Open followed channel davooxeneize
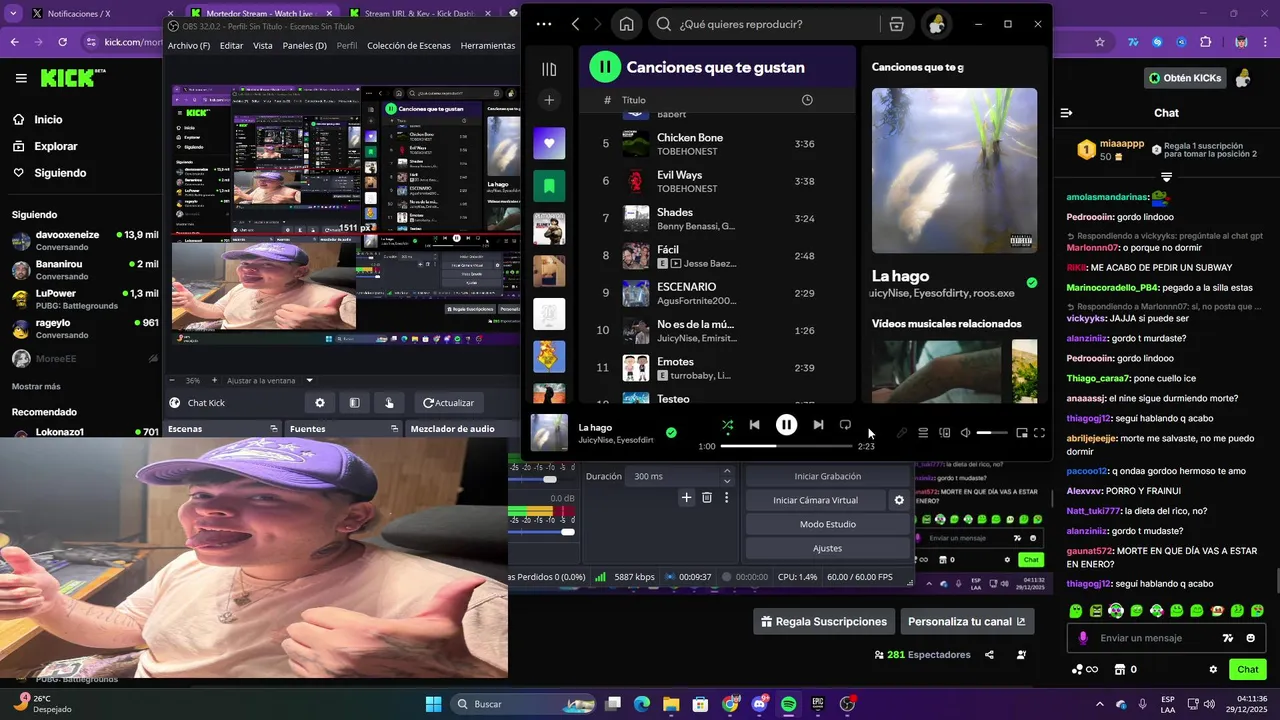The image size is (1280, 720). 84,241
